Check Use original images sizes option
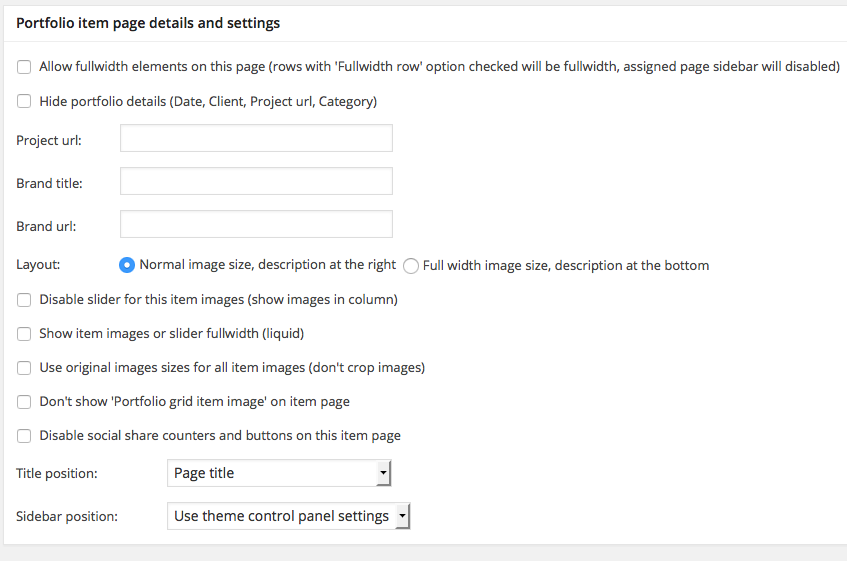847x561 pixels. 24,368
